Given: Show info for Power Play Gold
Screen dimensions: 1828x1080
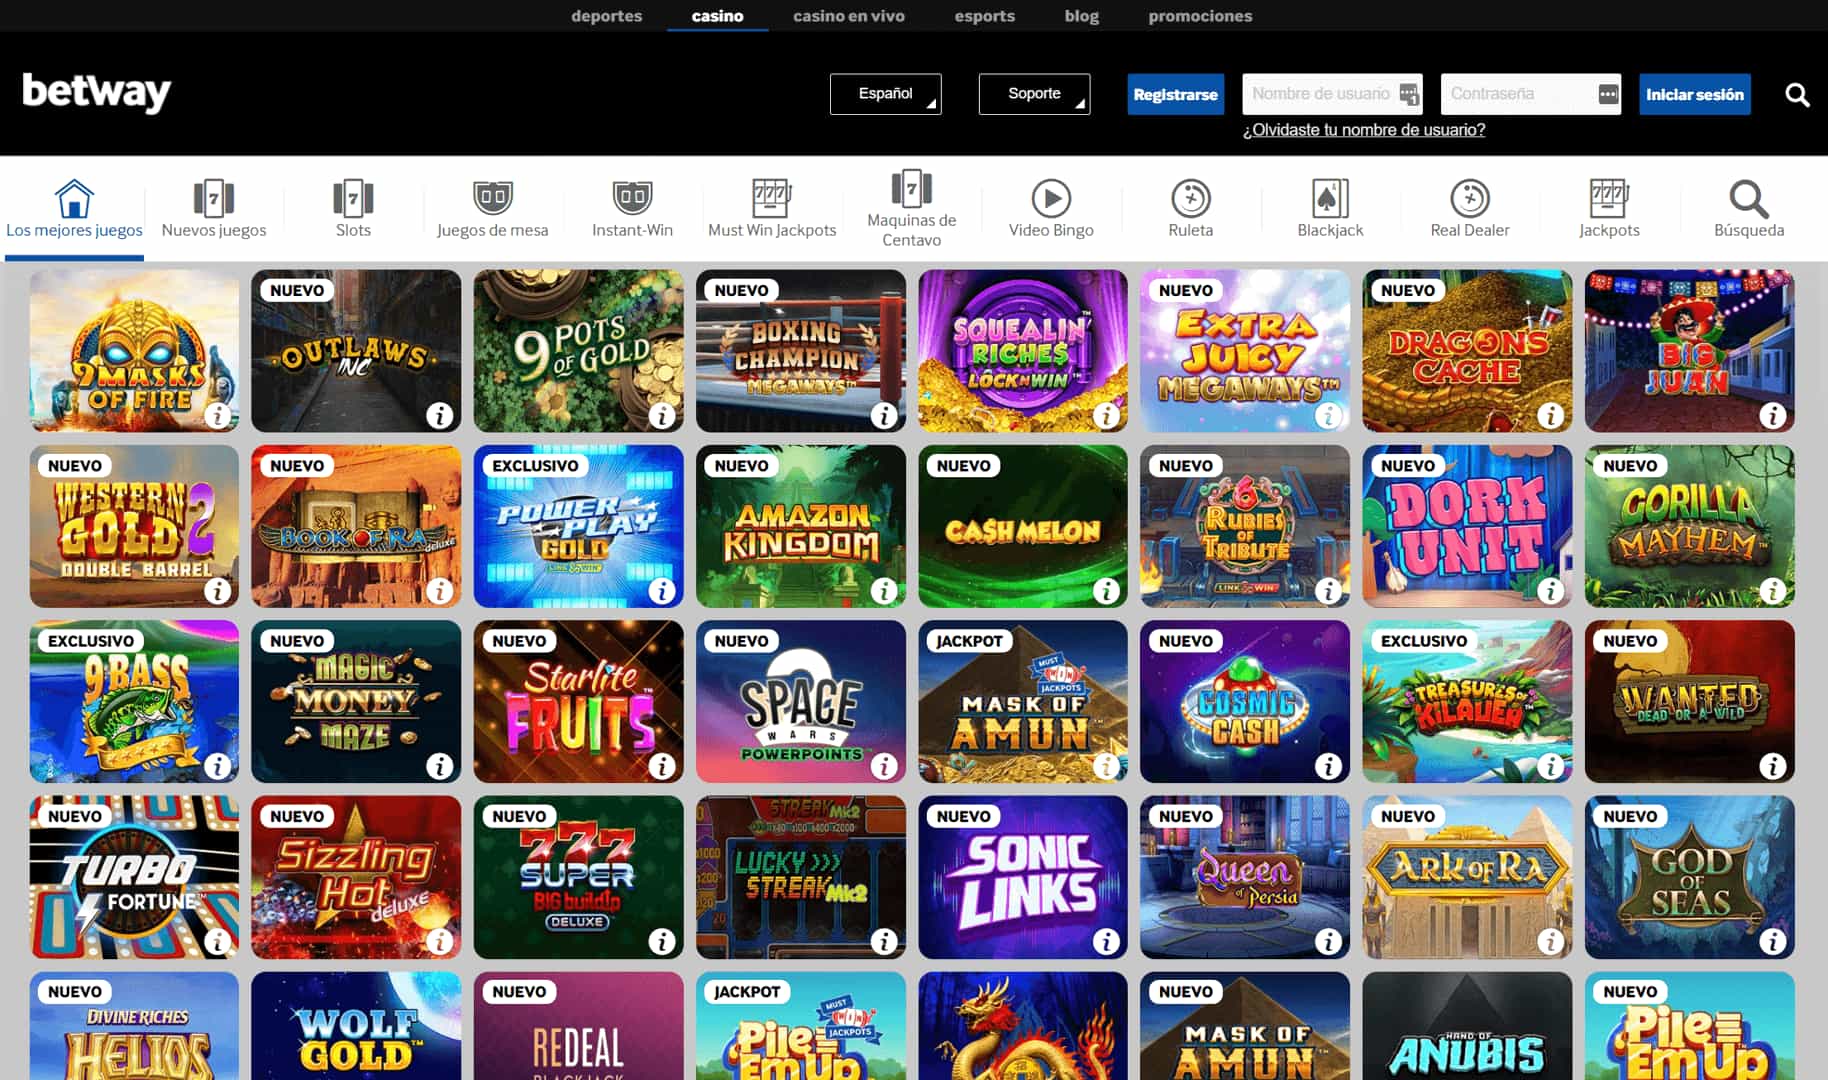Looking at the screenshot, I should tap(661, 590).
